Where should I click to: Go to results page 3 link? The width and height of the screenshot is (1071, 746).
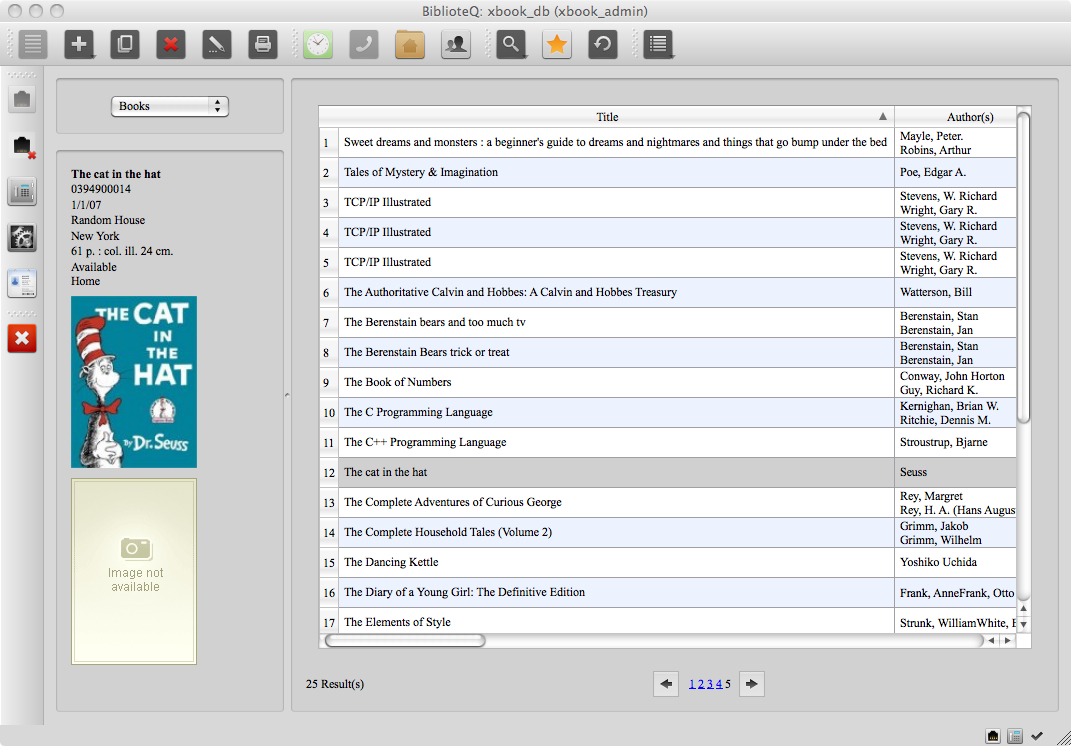[x=710, y=684]
